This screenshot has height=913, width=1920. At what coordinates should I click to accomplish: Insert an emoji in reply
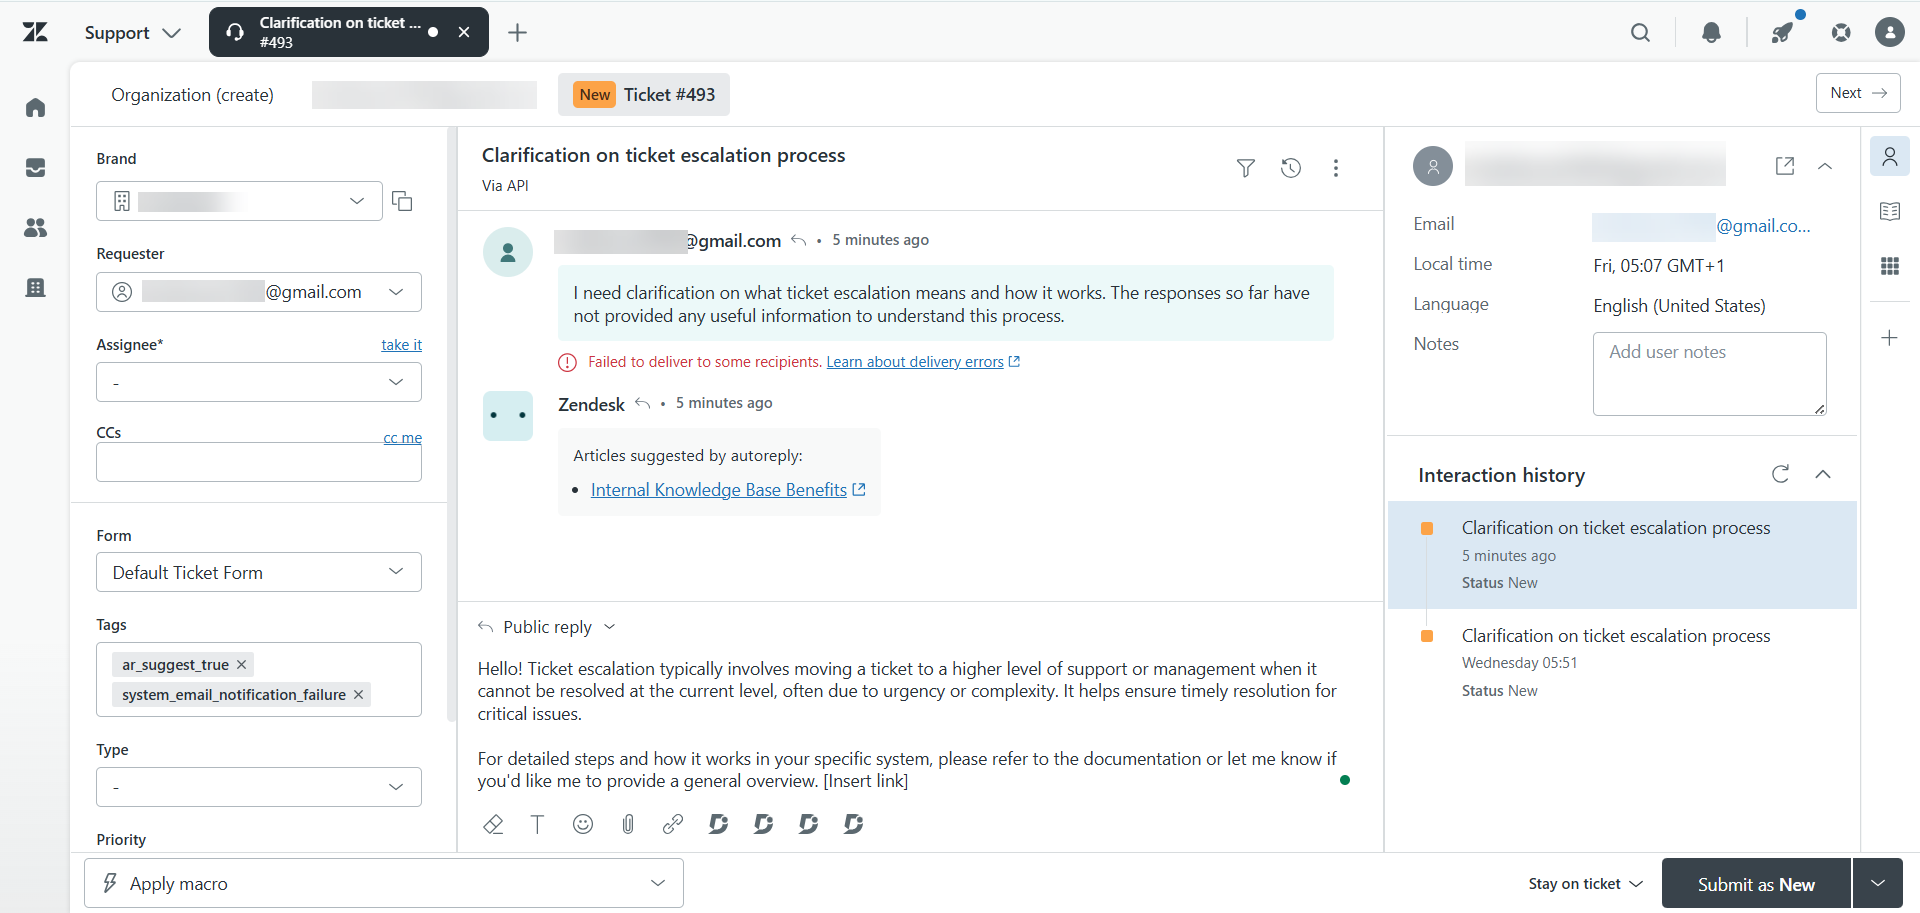583,824
